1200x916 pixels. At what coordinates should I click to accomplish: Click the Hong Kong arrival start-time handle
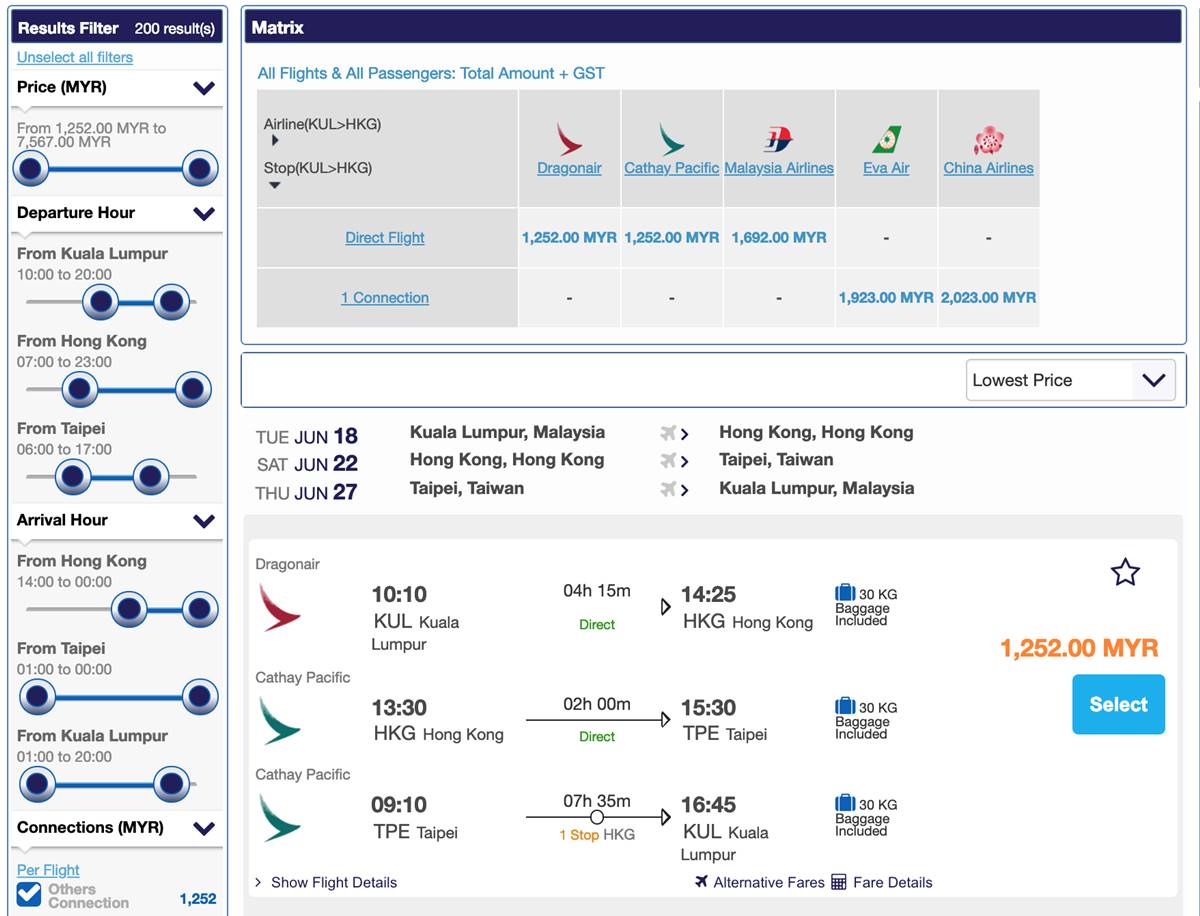[129, 608]
